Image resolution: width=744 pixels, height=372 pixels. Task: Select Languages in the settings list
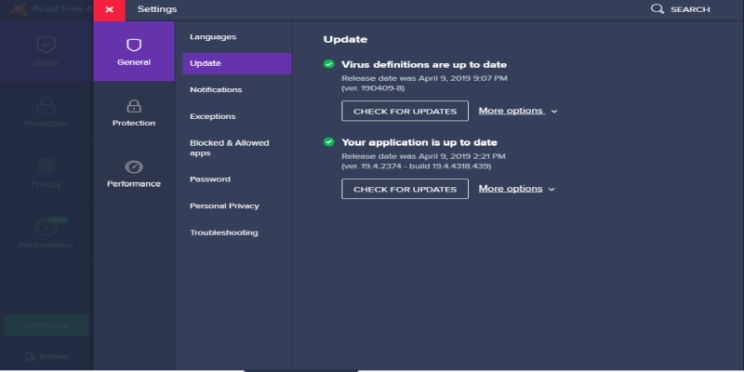(x=213, y=37)
